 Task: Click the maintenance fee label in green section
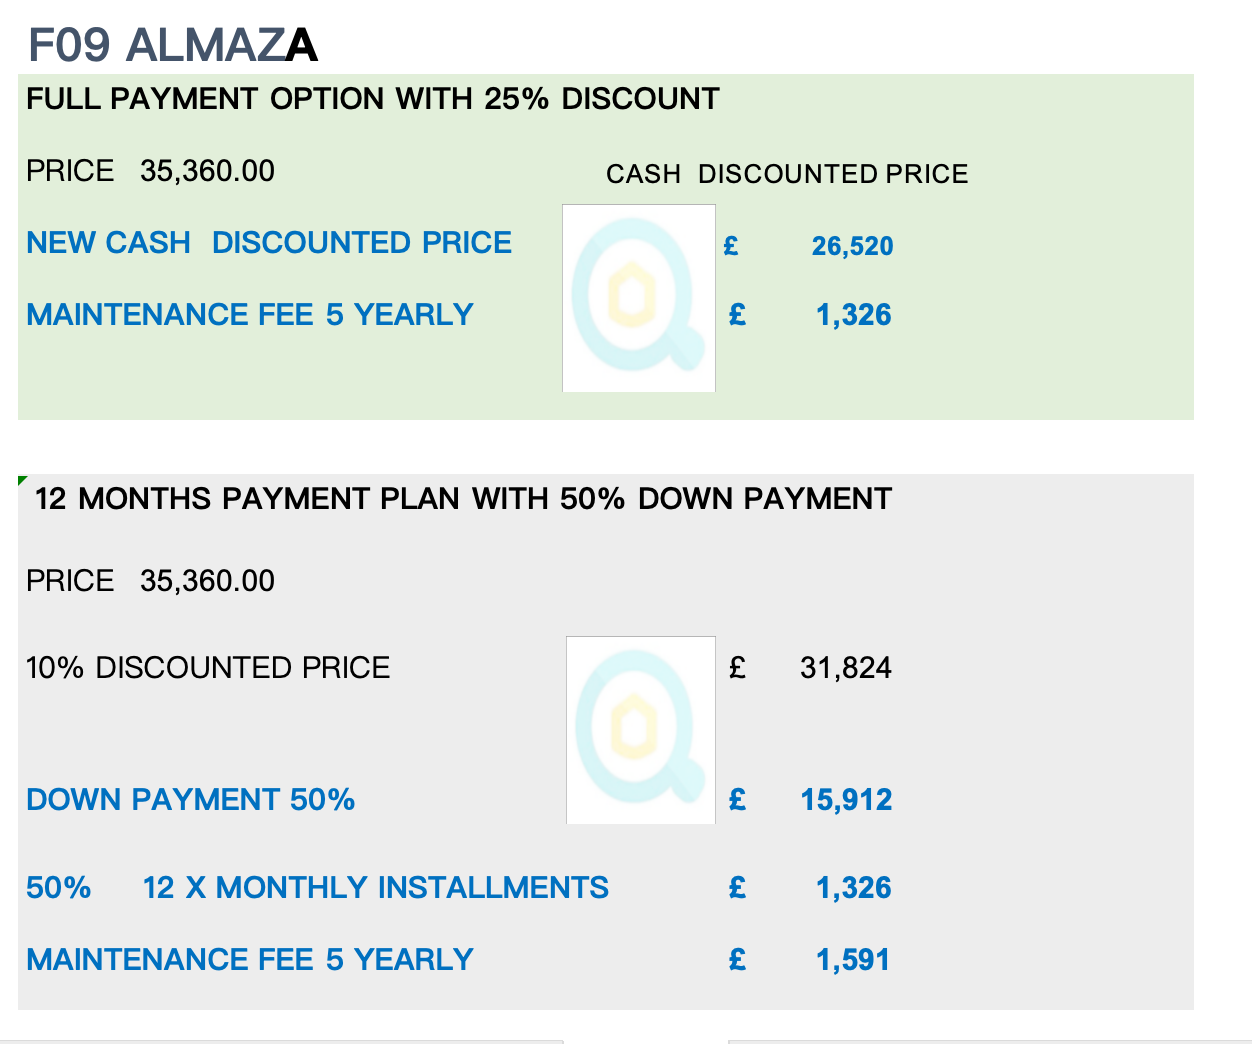(250, 315)
